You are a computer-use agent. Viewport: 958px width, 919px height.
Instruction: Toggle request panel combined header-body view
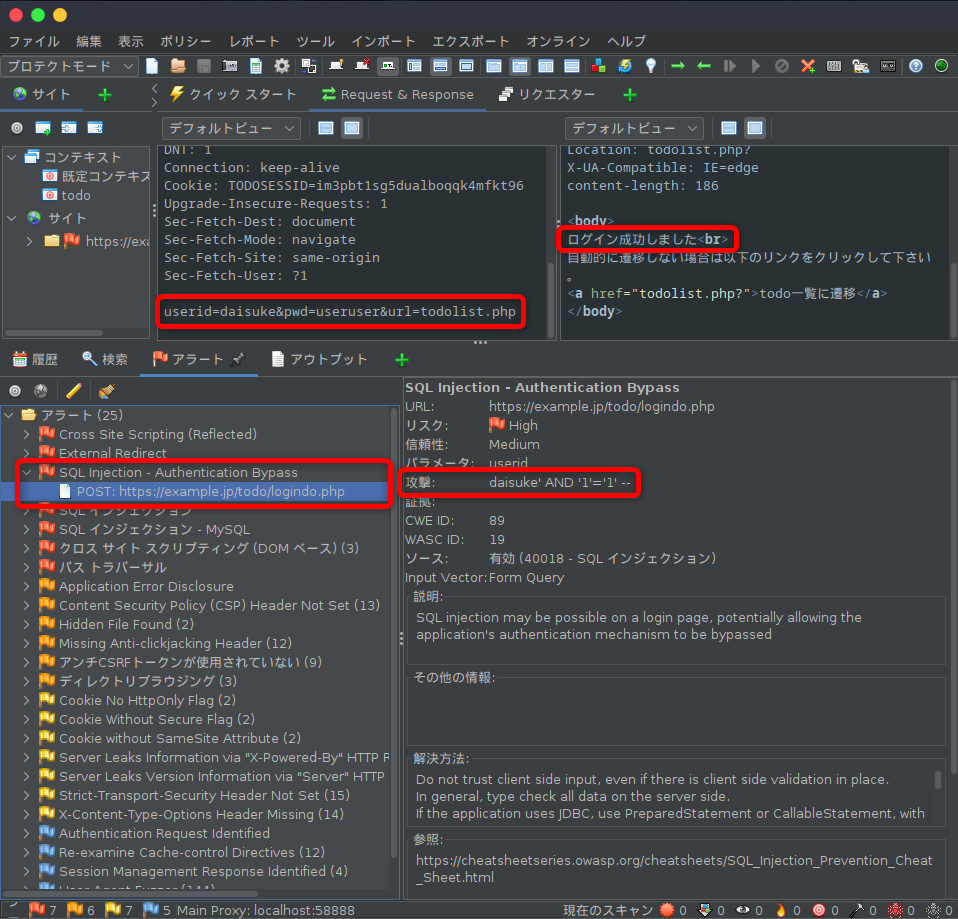(352, 128)
